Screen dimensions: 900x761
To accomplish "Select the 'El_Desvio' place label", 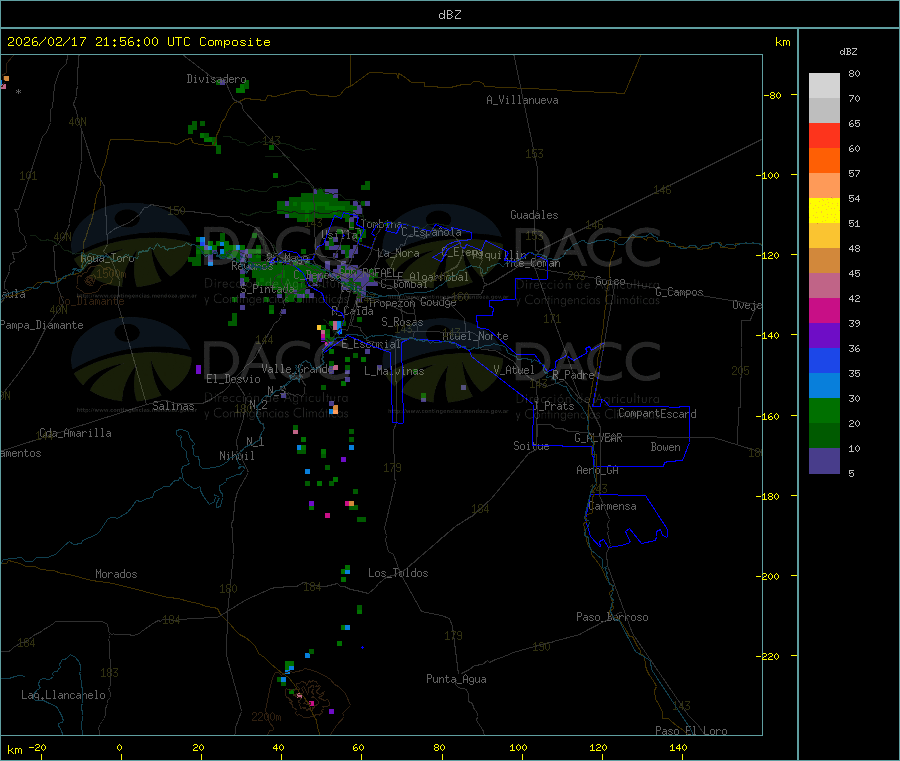I will pyautogui.click(x=233, y=379).
